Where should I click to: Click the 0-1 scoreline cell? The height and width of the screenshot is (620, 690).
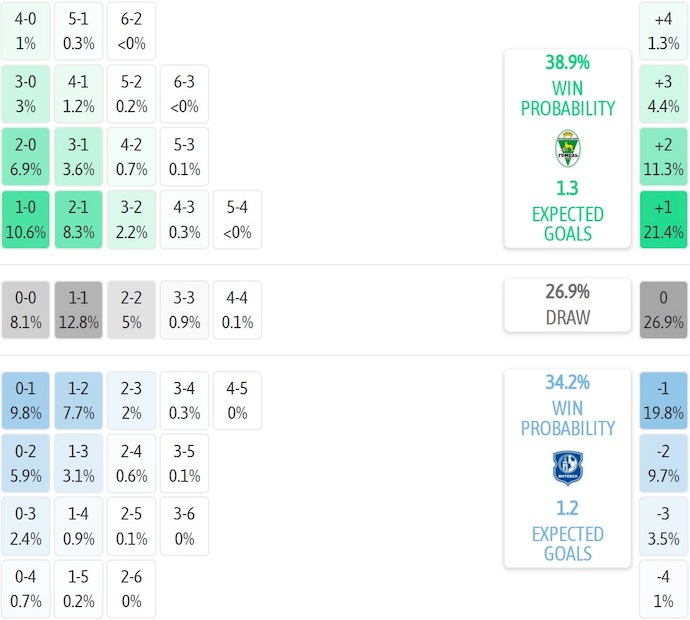point(25,400)
